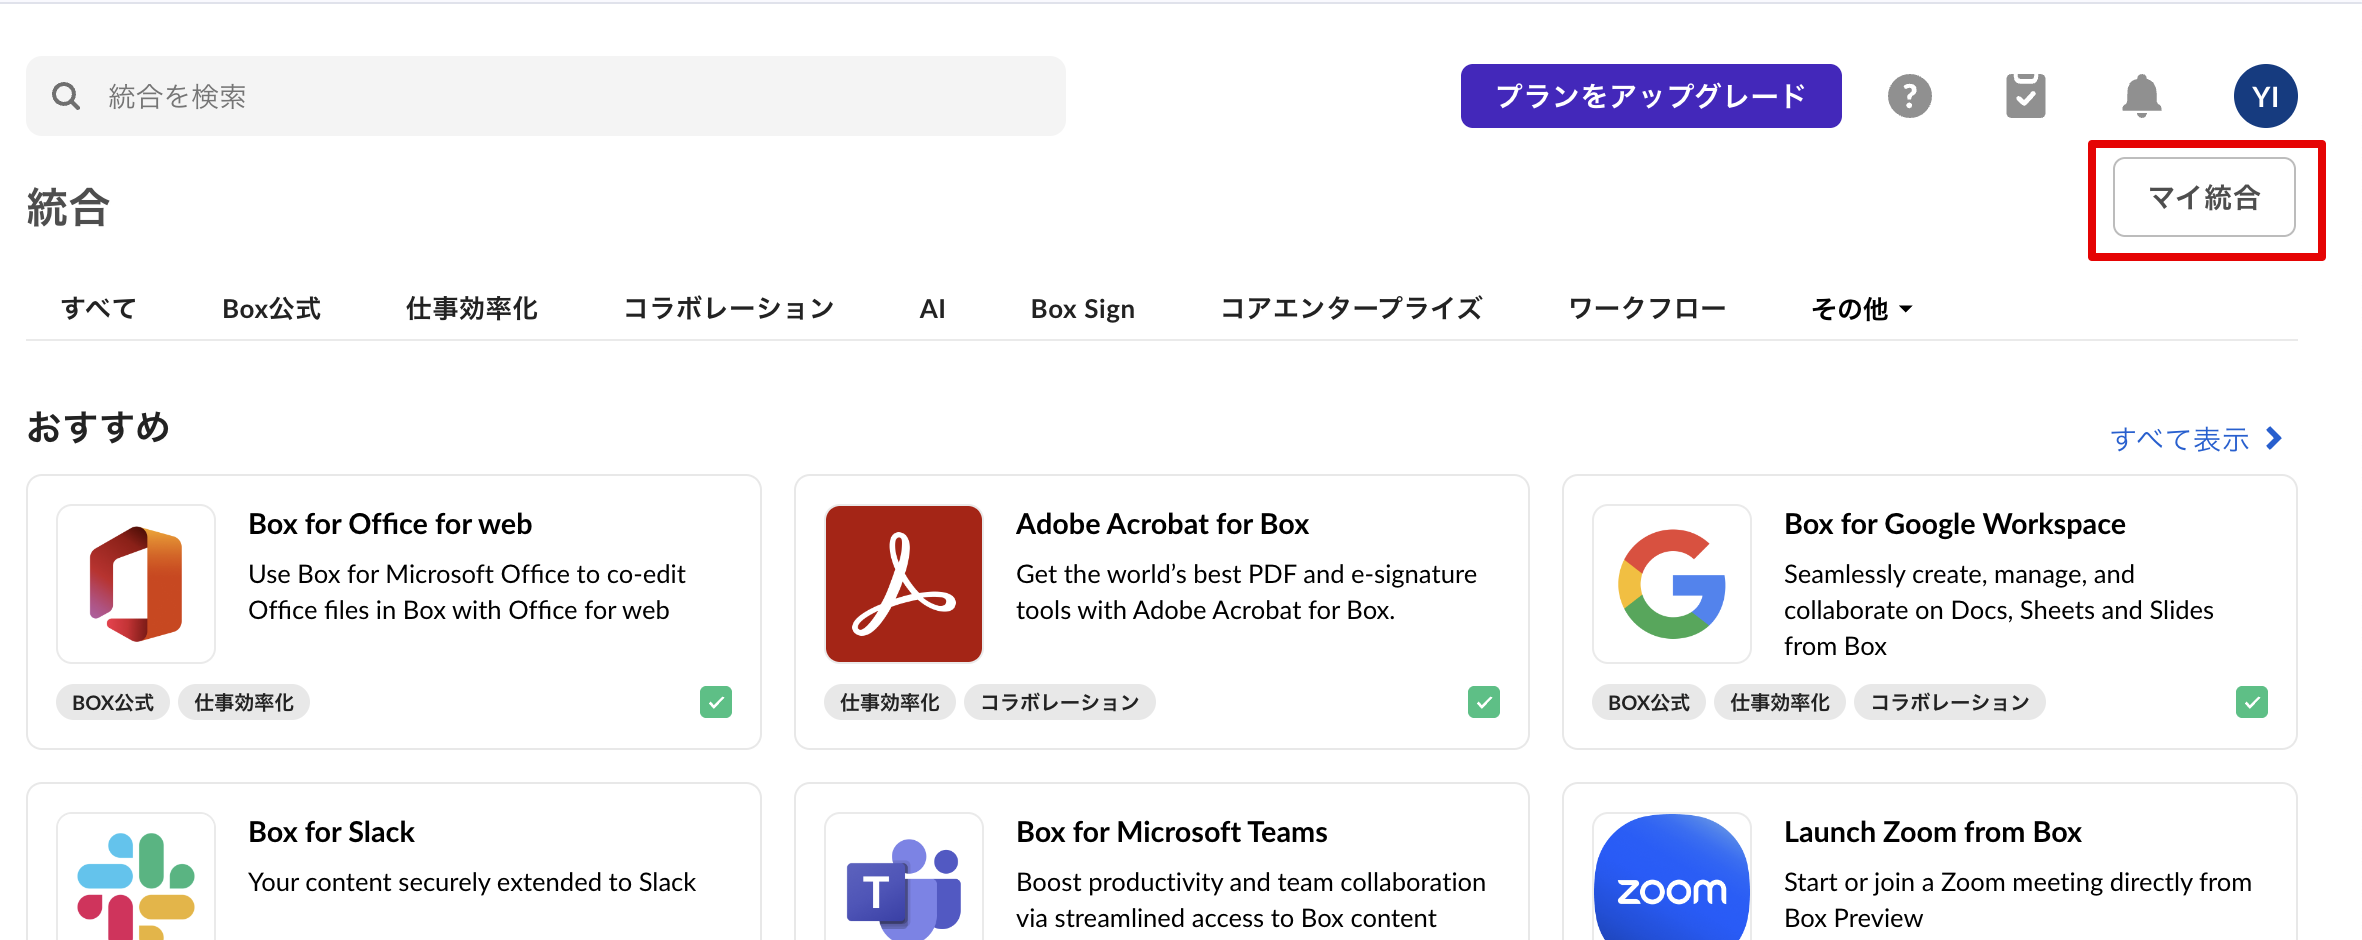Click the Google Workspace logo icon

click(x=1672, y=584)
